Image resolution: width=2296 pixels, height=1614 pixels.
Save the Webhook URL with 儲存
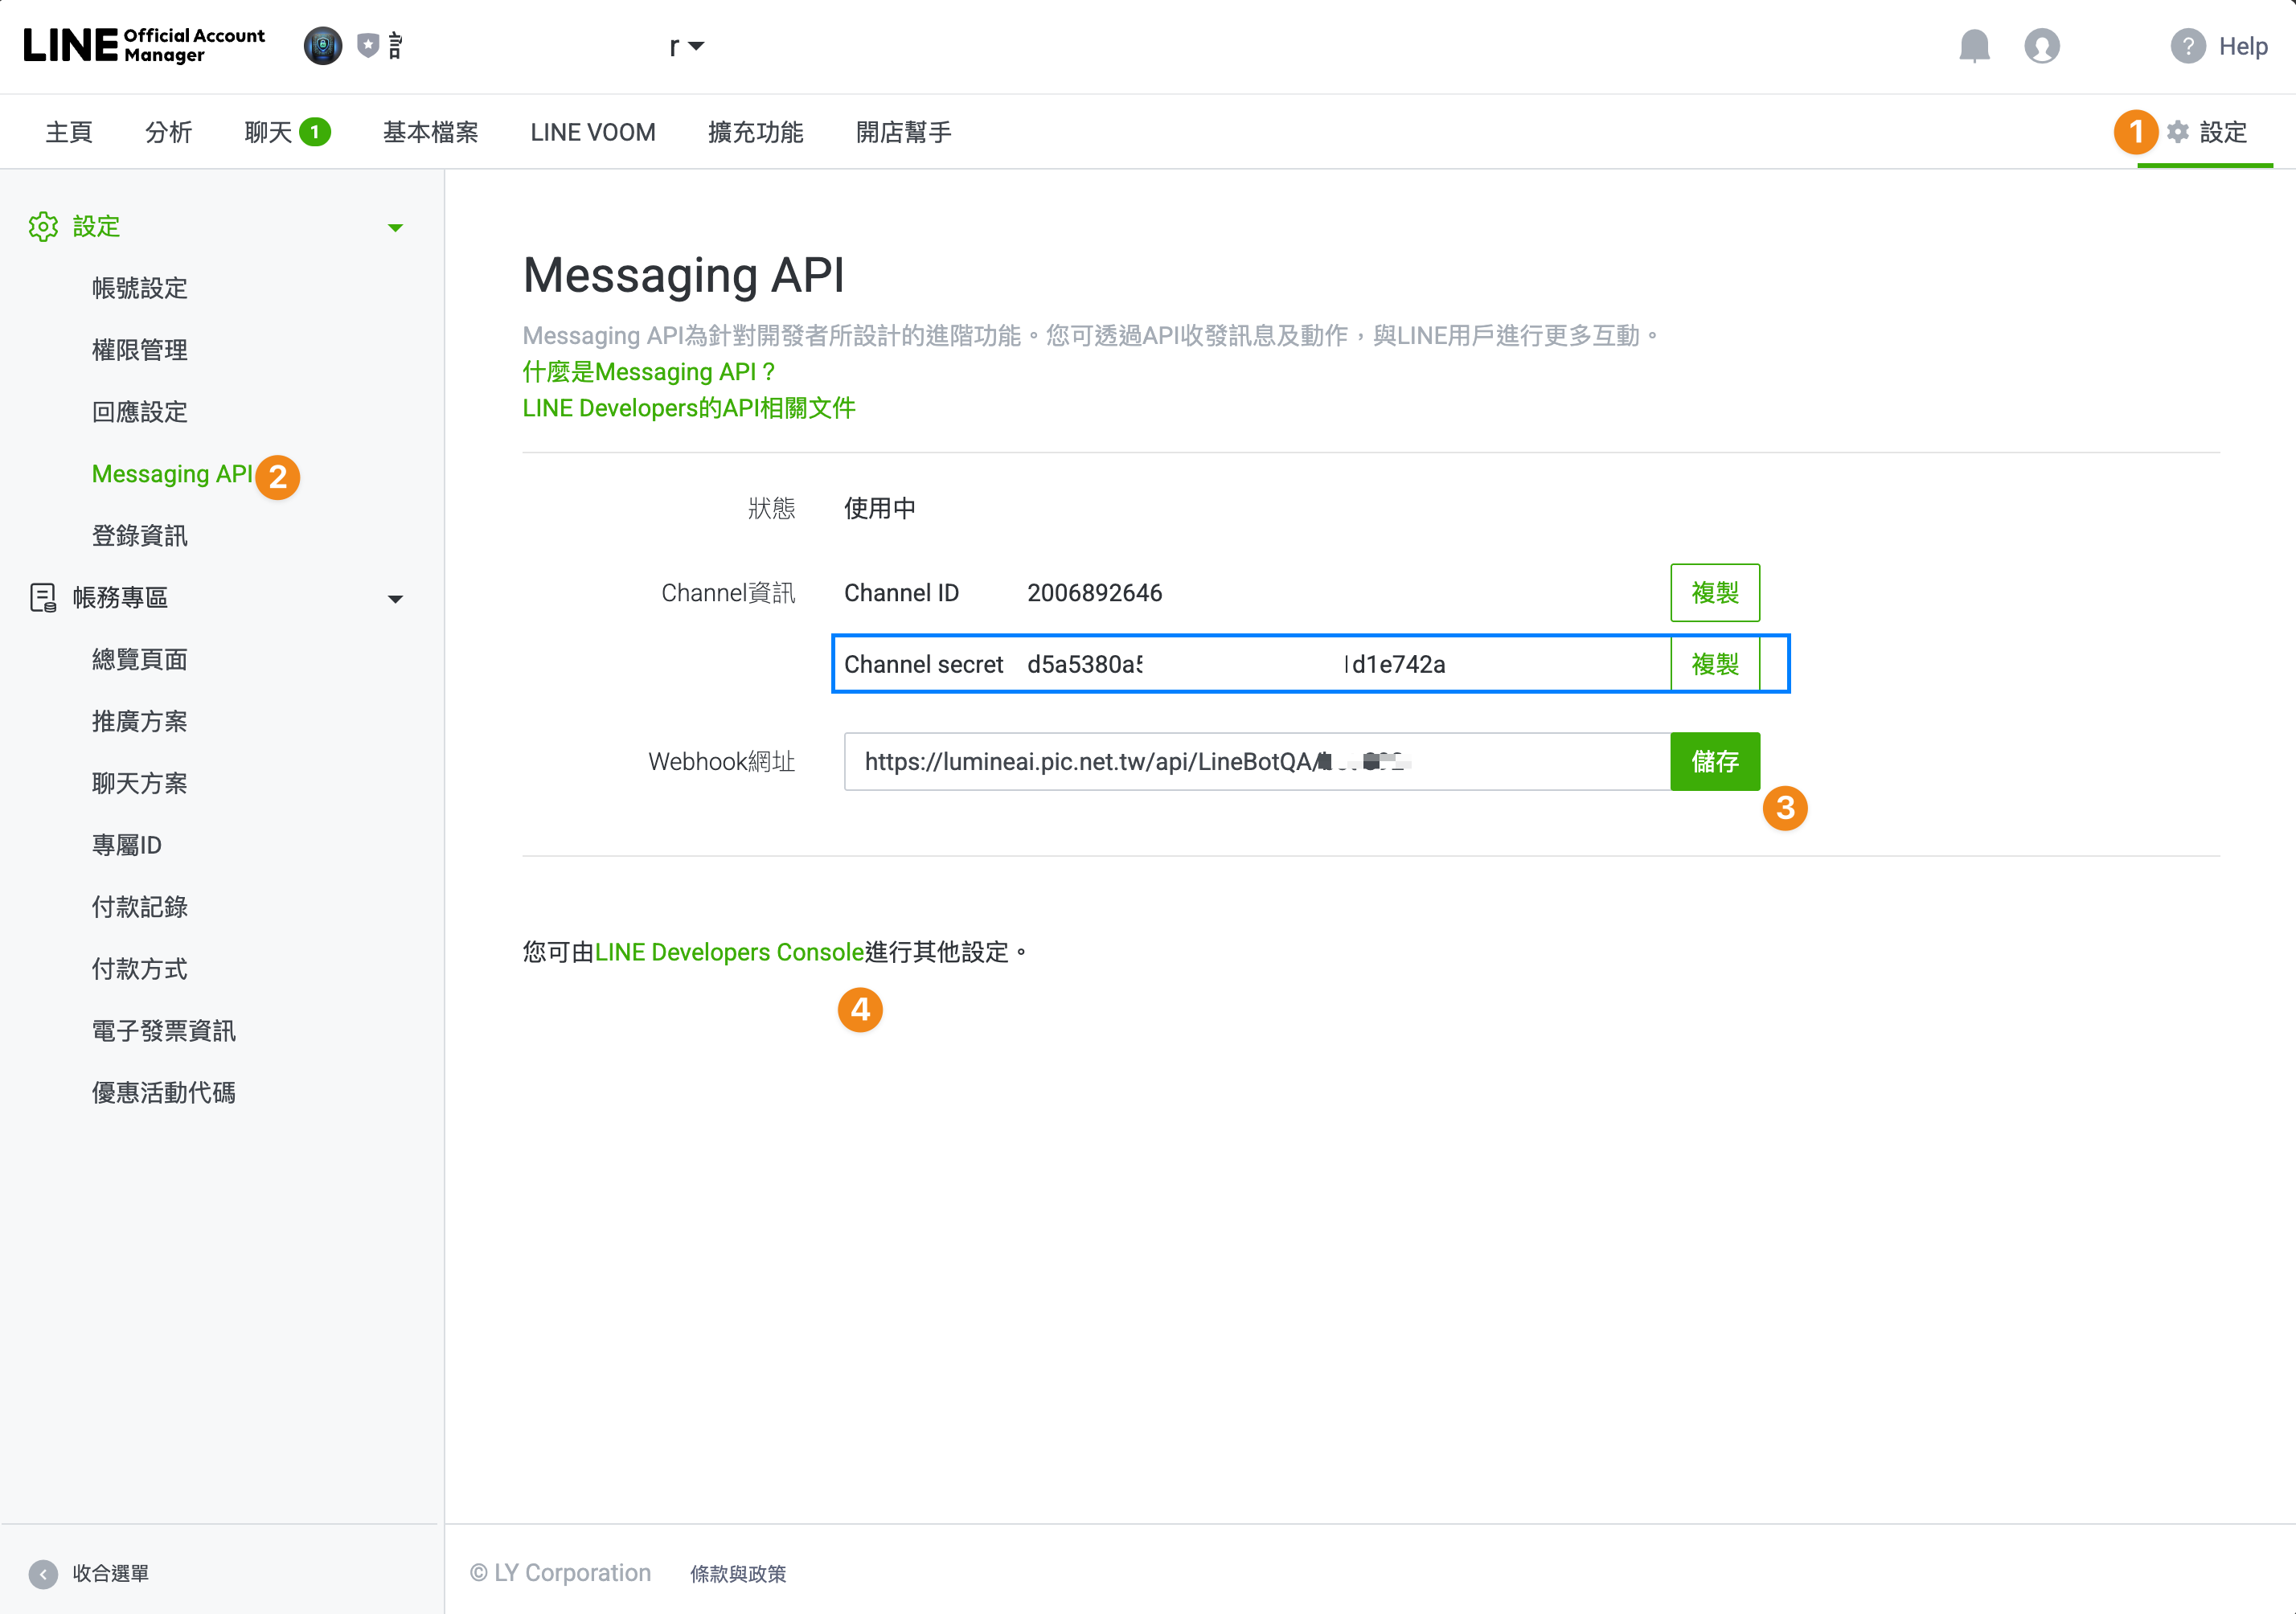click(1714, 762)
